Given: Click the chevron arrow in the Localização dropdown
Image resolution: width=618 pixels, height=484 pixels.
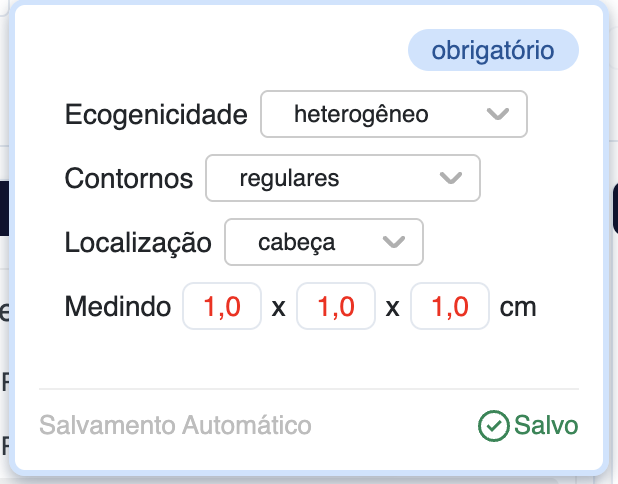Looking at the screenshot, I should tap(394, 242).
